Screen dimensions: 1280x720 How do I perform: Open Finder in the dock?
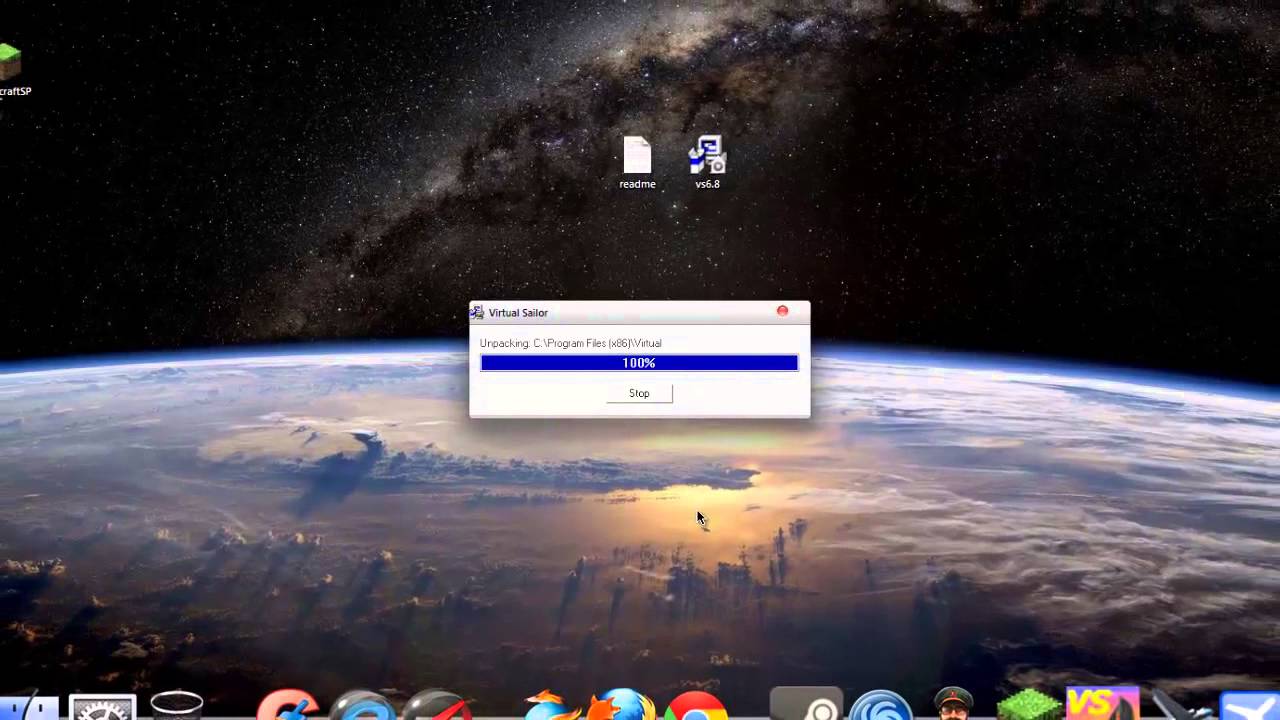[30, 707]
